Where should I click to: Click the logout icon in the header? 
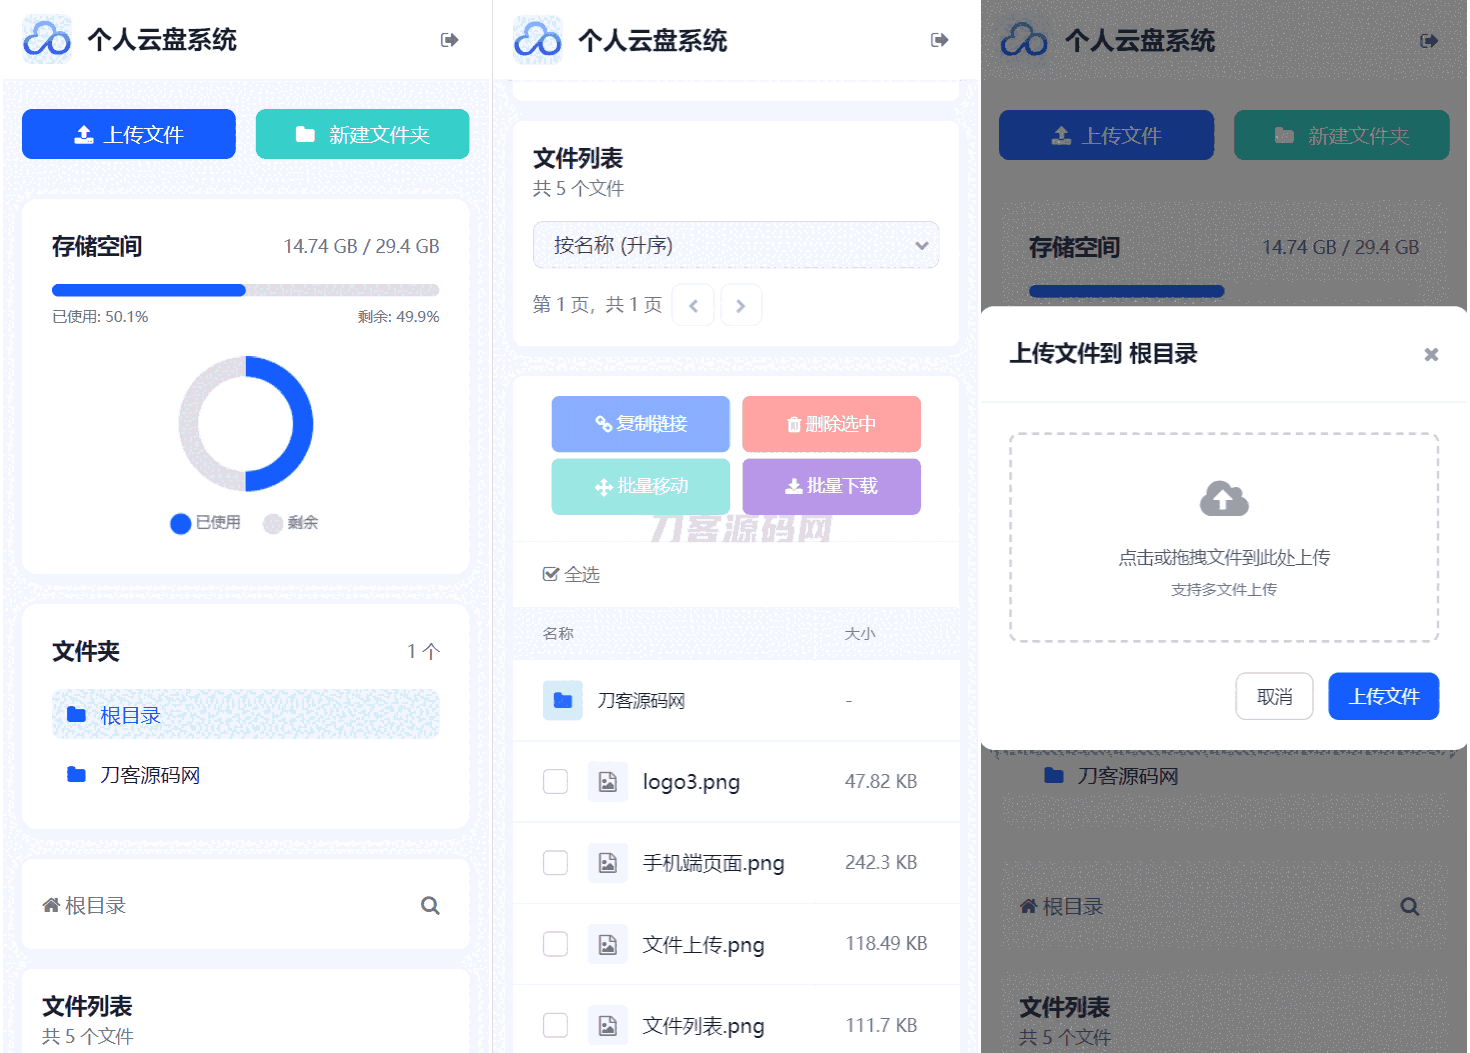pos(449,39)
